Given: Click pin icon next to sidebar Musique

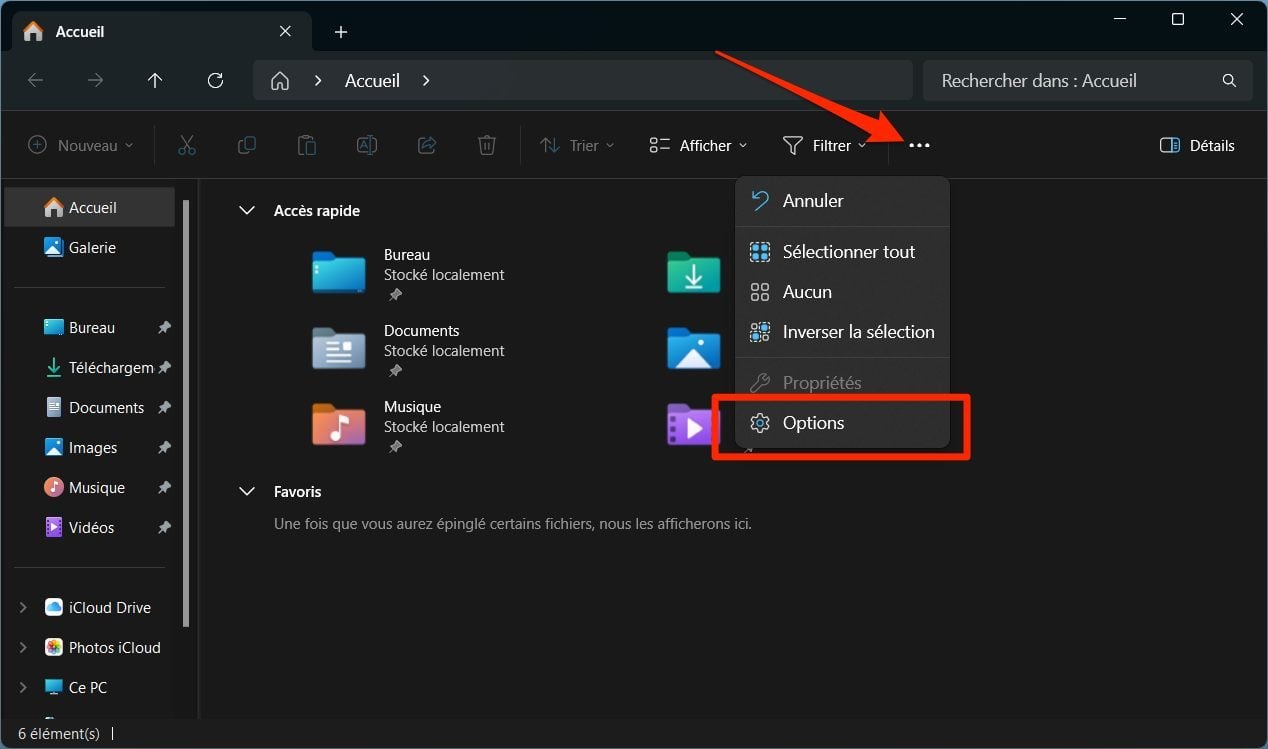Looking at the screenshot, I should pos(164,488).
